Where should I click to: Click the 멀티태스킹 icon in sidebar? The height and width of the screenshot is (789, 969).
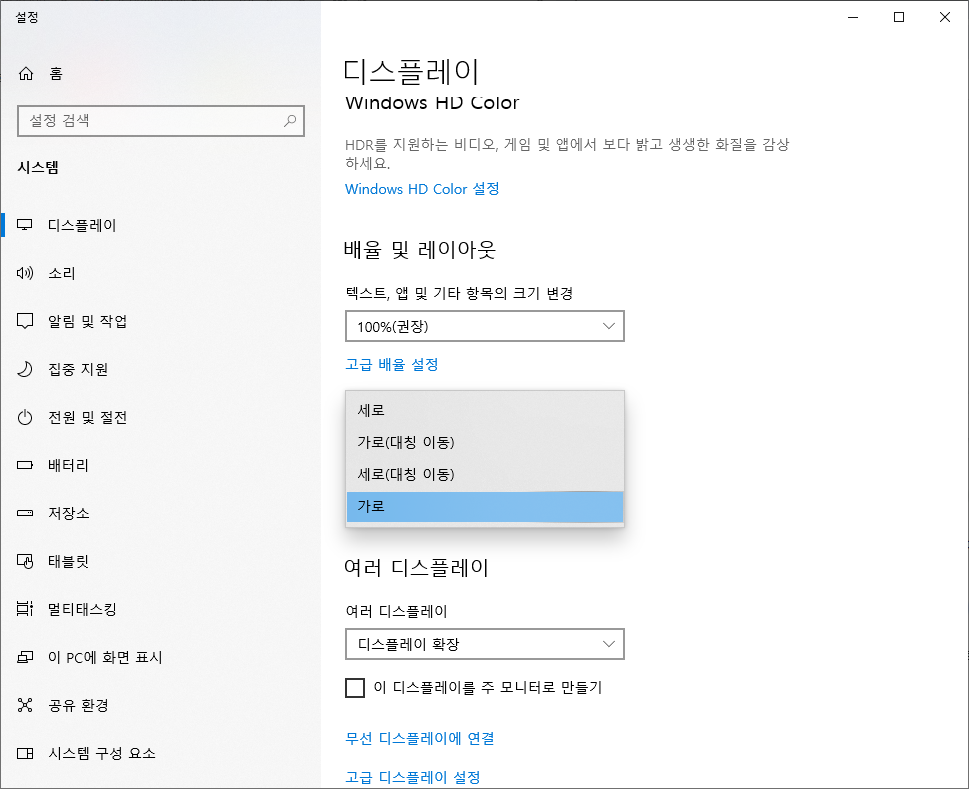25,609
